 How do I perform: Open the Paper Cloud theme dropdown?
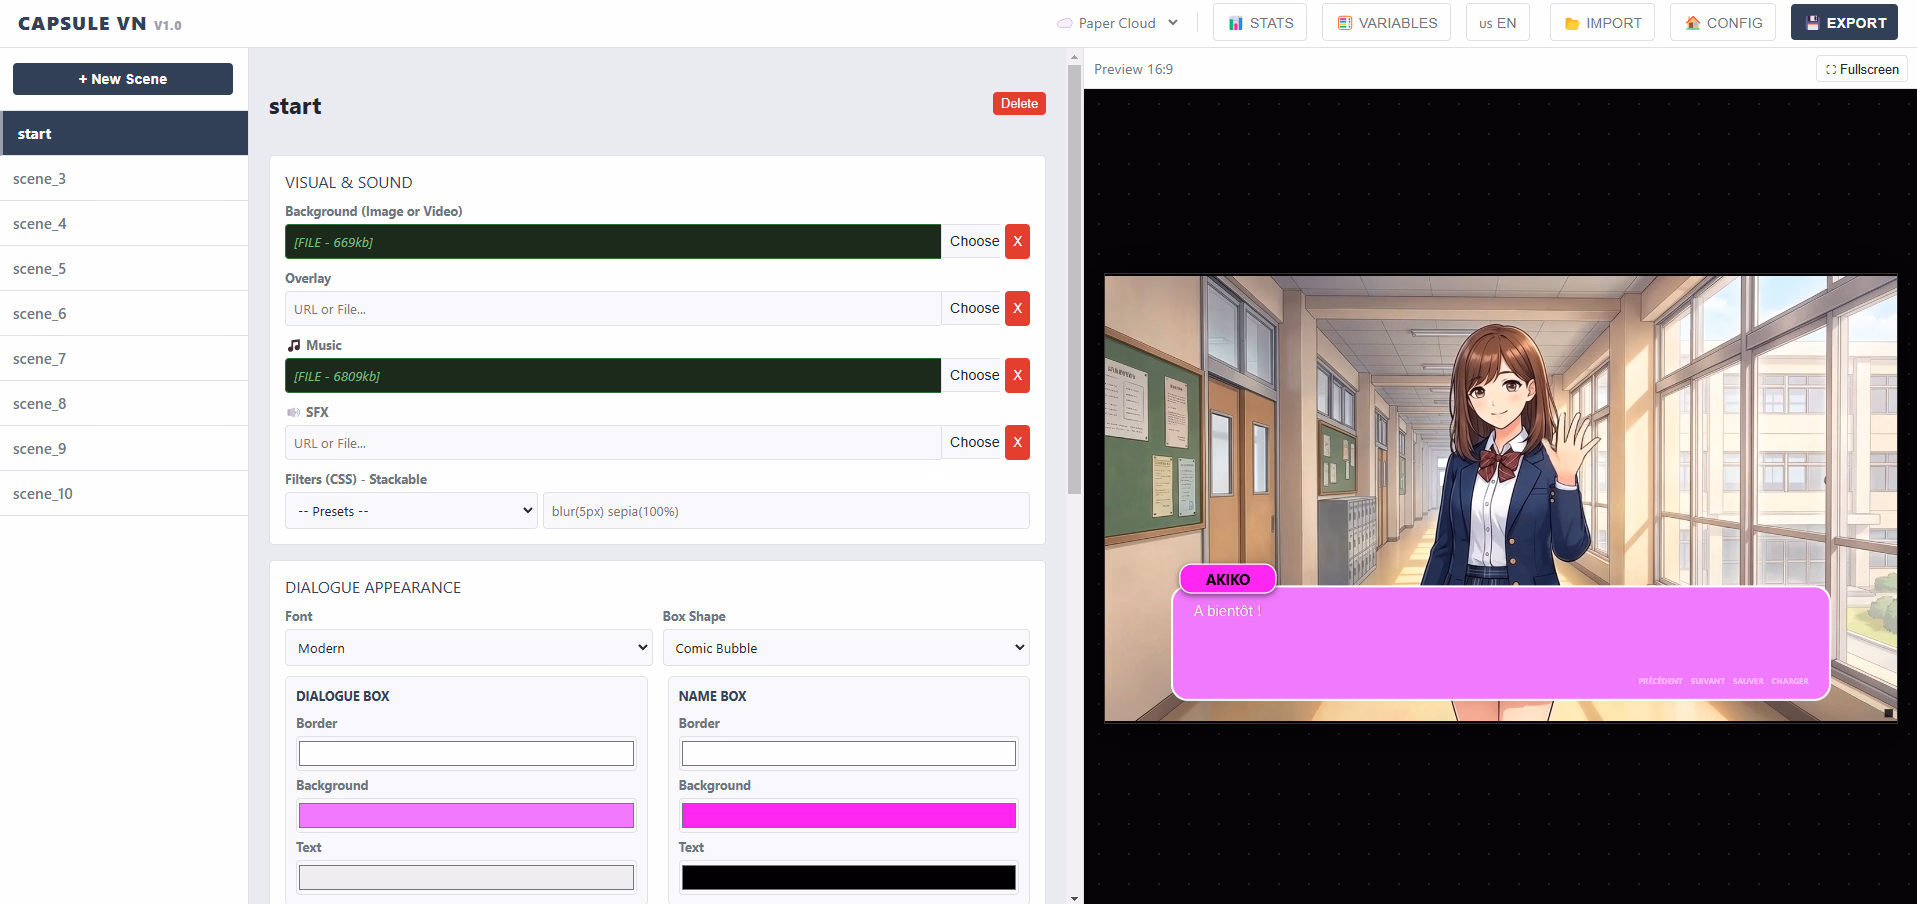tap(1118, 23)
